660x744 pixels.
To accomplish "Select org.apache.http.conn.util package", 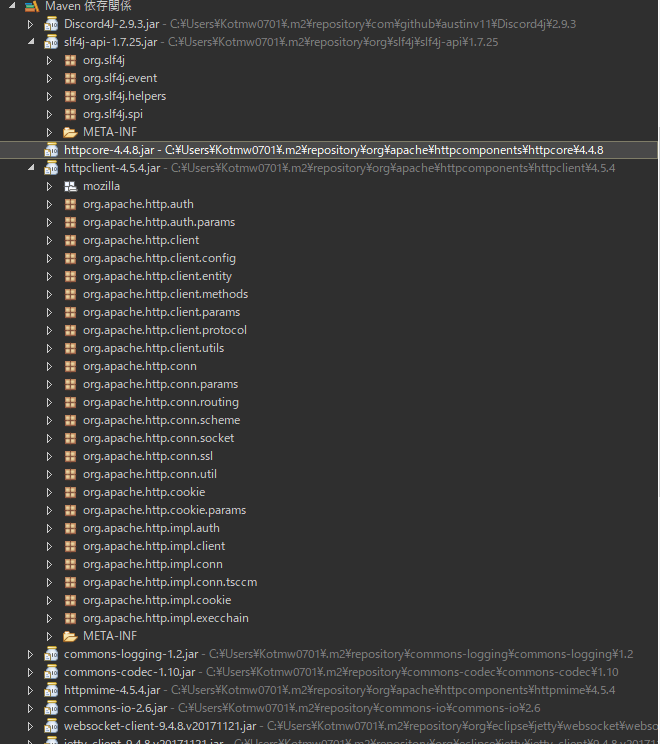I will coord(149,474).
